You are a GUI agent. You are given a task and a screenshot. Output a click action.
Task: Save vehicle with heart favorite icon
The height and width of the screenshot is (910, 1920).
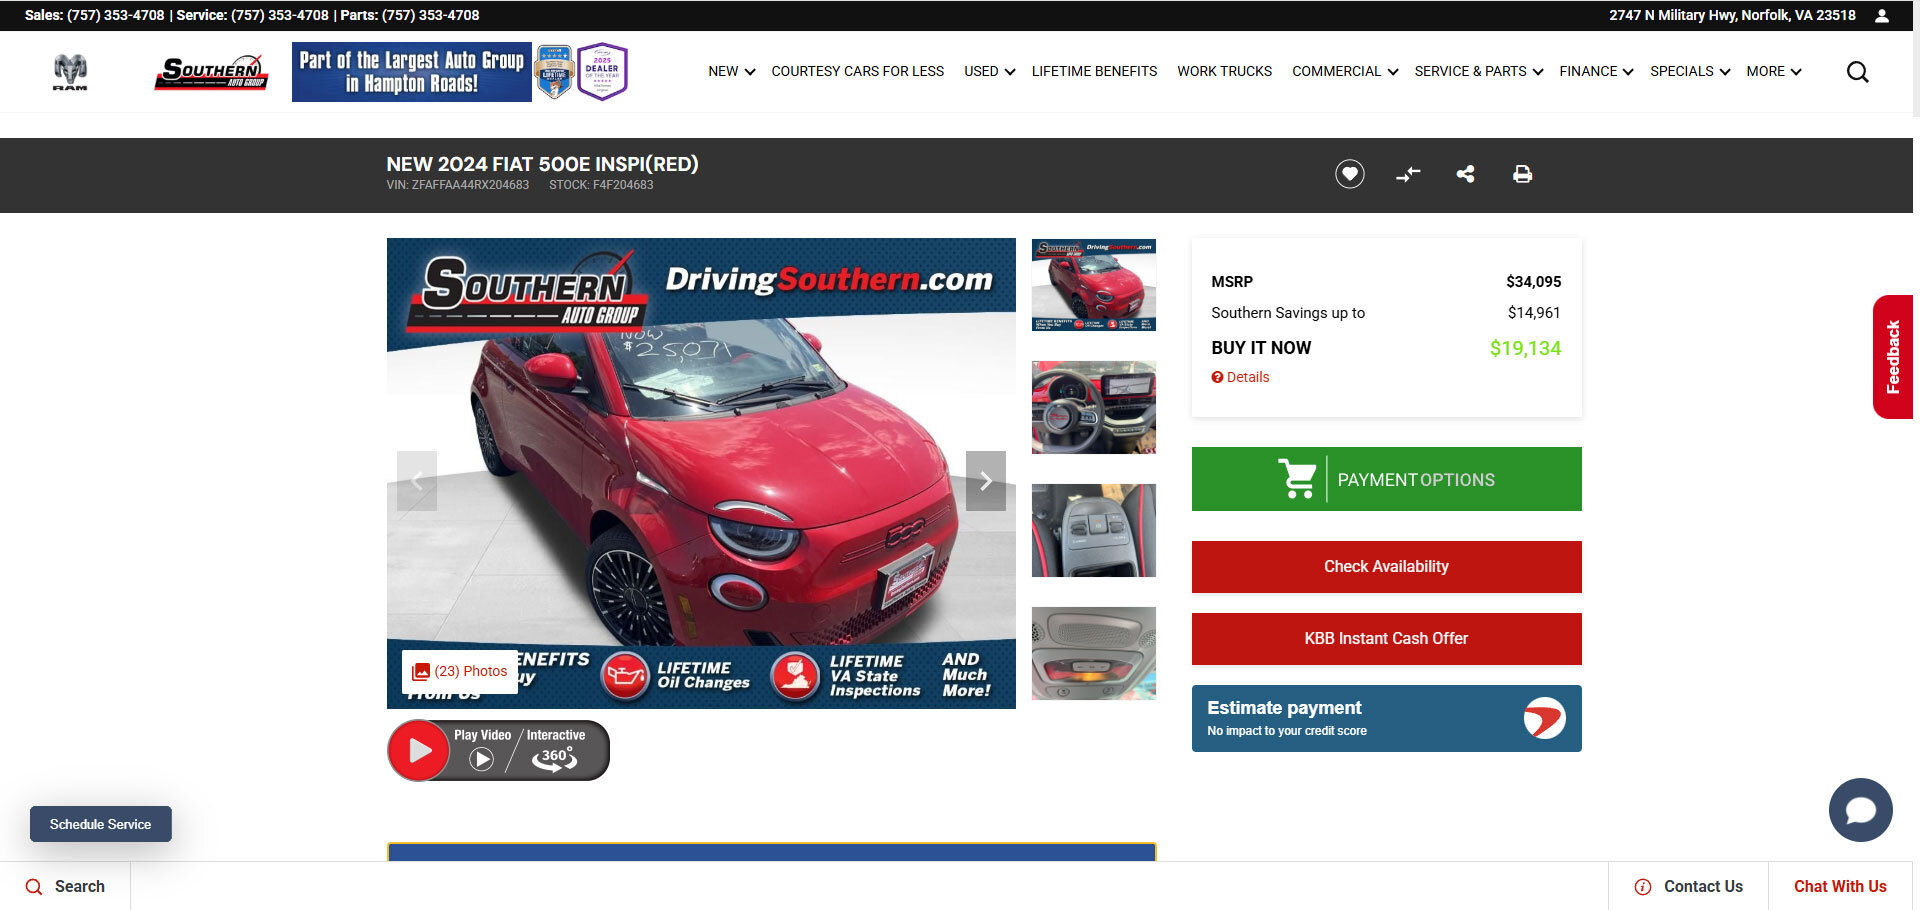coord(1349,174)
